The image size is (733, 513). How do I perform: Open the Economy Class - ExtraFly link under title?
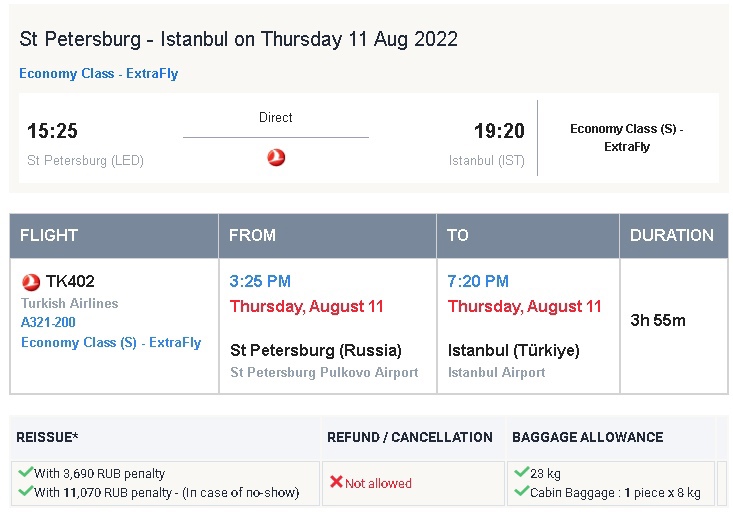click(x=99, y=73)
